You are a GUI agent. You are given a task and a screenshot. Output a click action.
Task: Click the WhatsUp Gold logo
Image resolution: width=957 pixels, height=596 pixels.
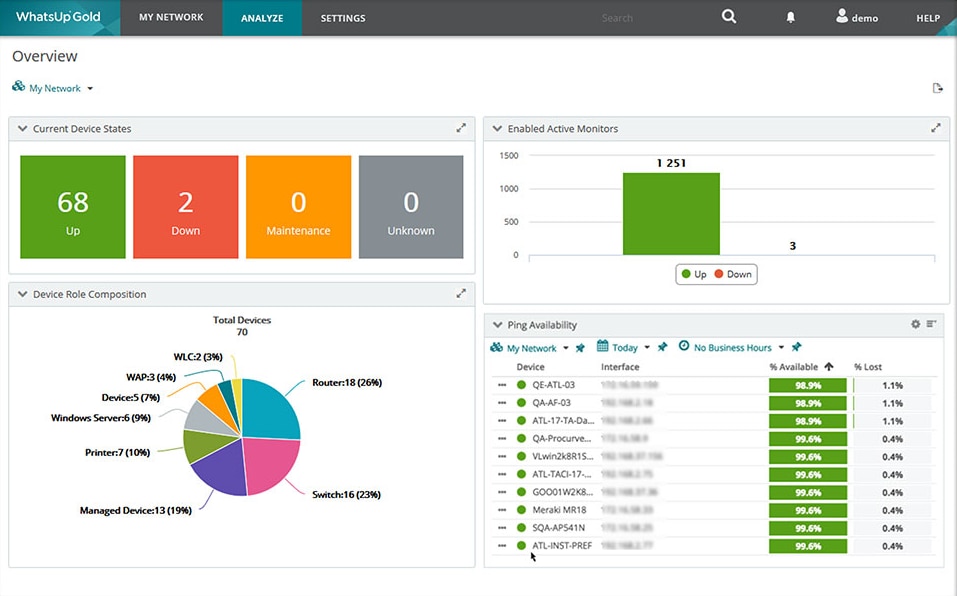click(59, 17)
